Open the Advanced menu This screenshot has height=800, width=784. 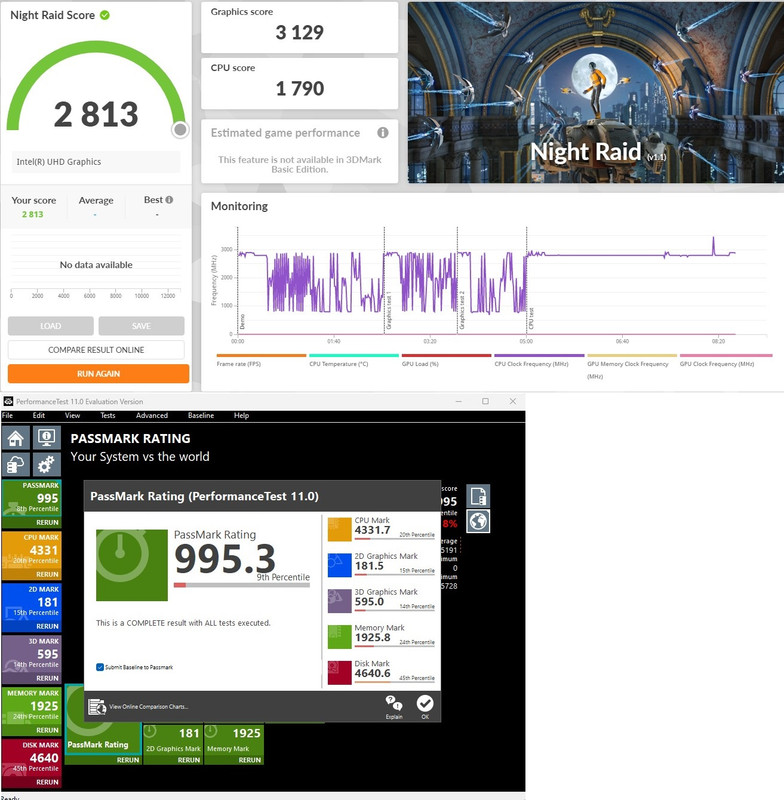(x=152, y=415)
